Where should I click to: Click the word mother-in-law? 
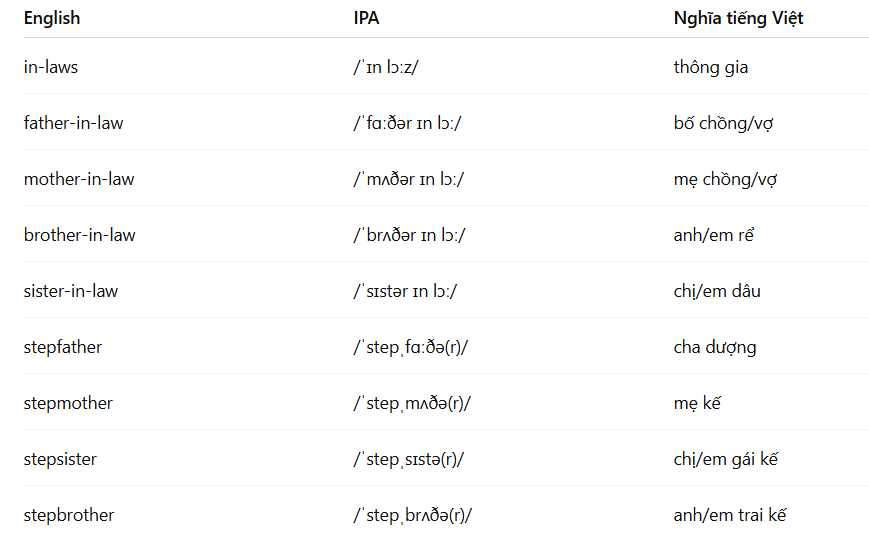click(79, 179)
